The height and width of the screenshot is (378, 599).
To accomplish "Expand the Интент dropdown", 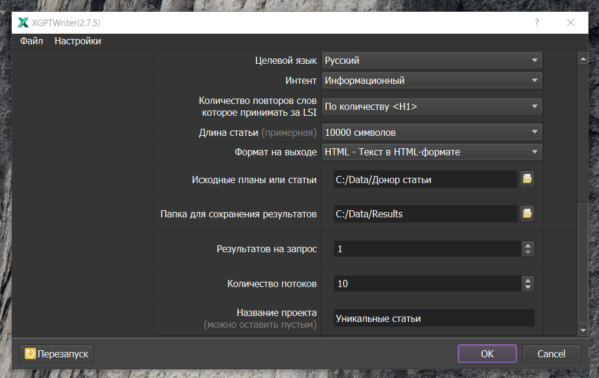I will click(x=432, y=81).
